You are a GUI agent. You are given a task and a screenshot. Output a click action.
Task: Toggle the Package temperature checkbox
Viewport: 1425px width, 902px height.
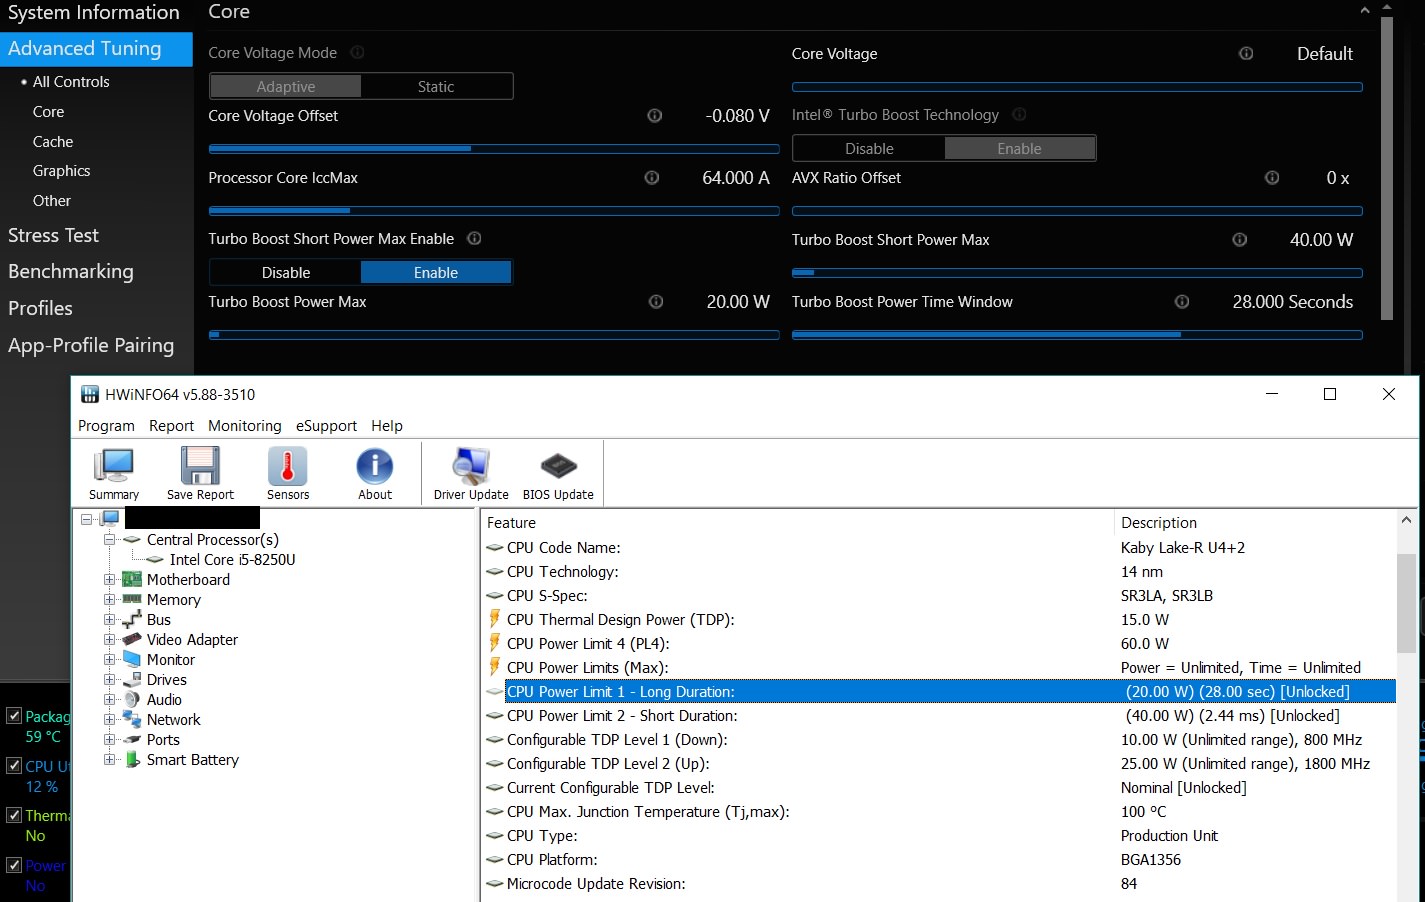[x=14, y=716]
